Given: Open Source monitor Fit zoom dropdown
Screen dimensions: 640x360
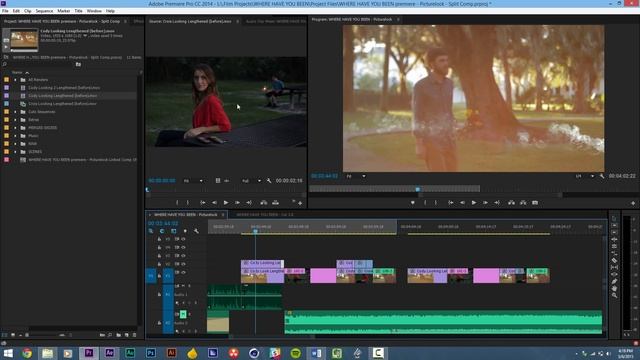Looking at the screenshot, I should pyautogui.click(x=193, y=181).
